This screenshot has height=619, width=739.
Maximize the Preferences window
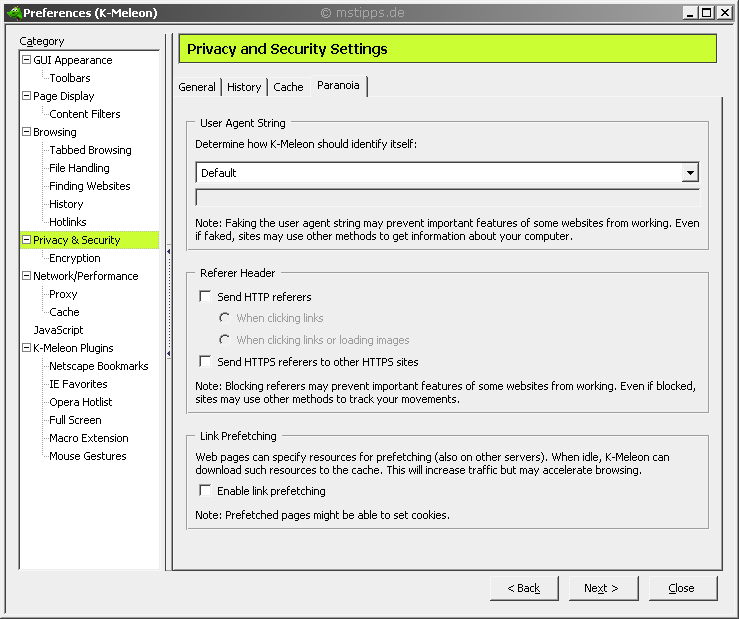click(706, 13)
